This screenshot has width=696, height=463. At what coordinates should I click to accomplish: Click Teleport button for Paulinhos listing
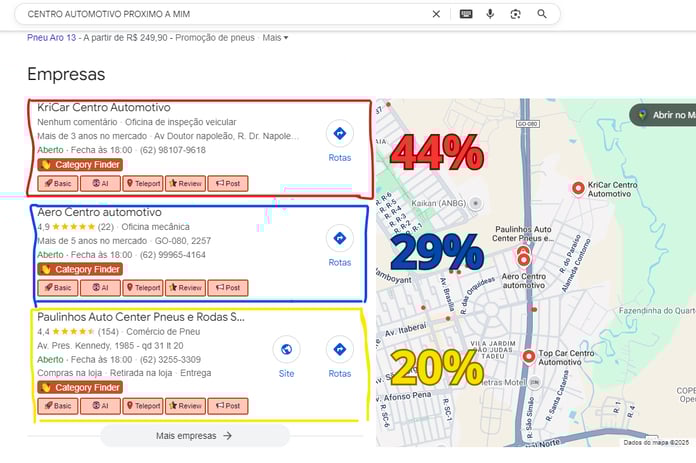pyautogui.click(x=143, y=406)
